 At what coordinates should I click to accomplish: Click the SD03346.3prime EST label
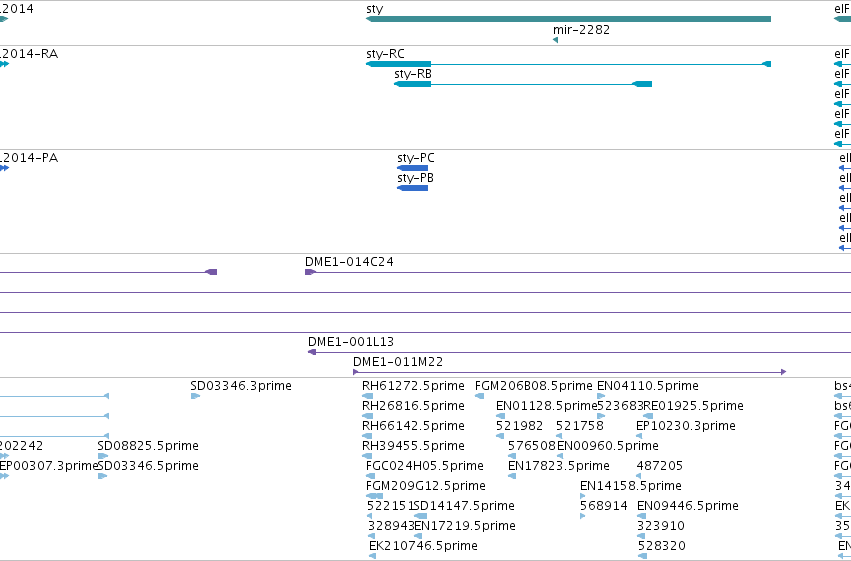pyautogui.click(x=241, y=386)
